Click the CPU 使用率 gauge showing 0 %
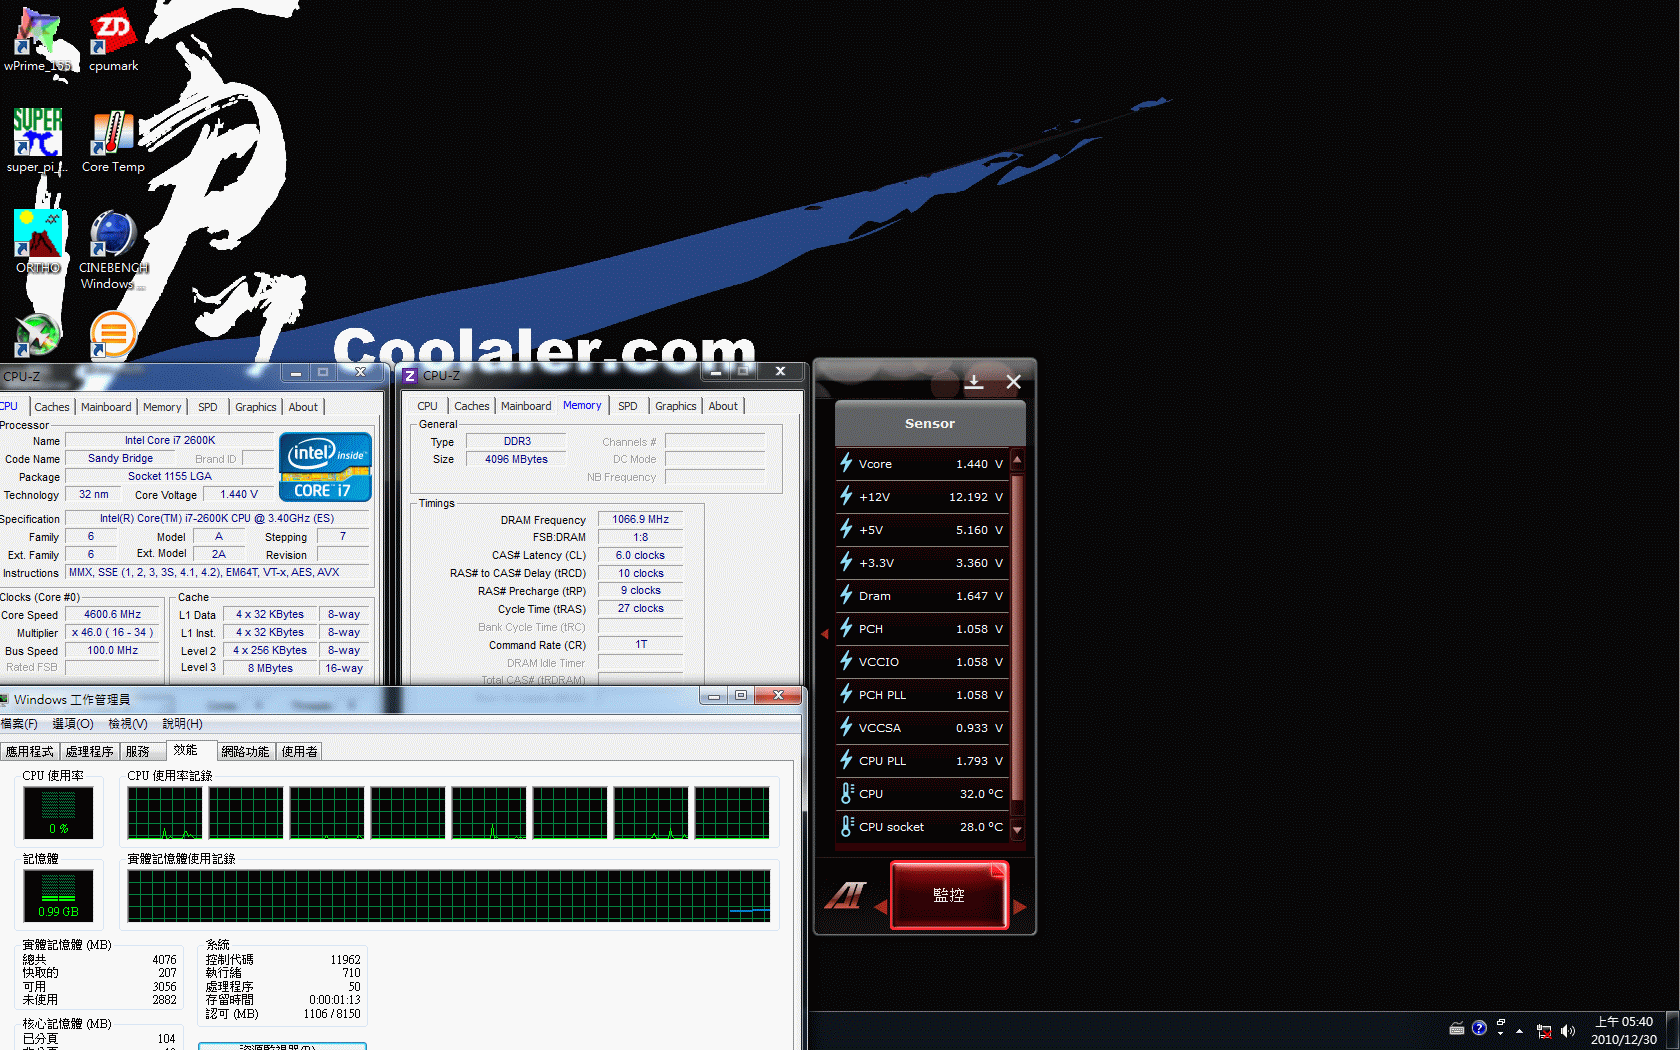1680x1050 pixels. pyautogui.click(x=58, y=812)
